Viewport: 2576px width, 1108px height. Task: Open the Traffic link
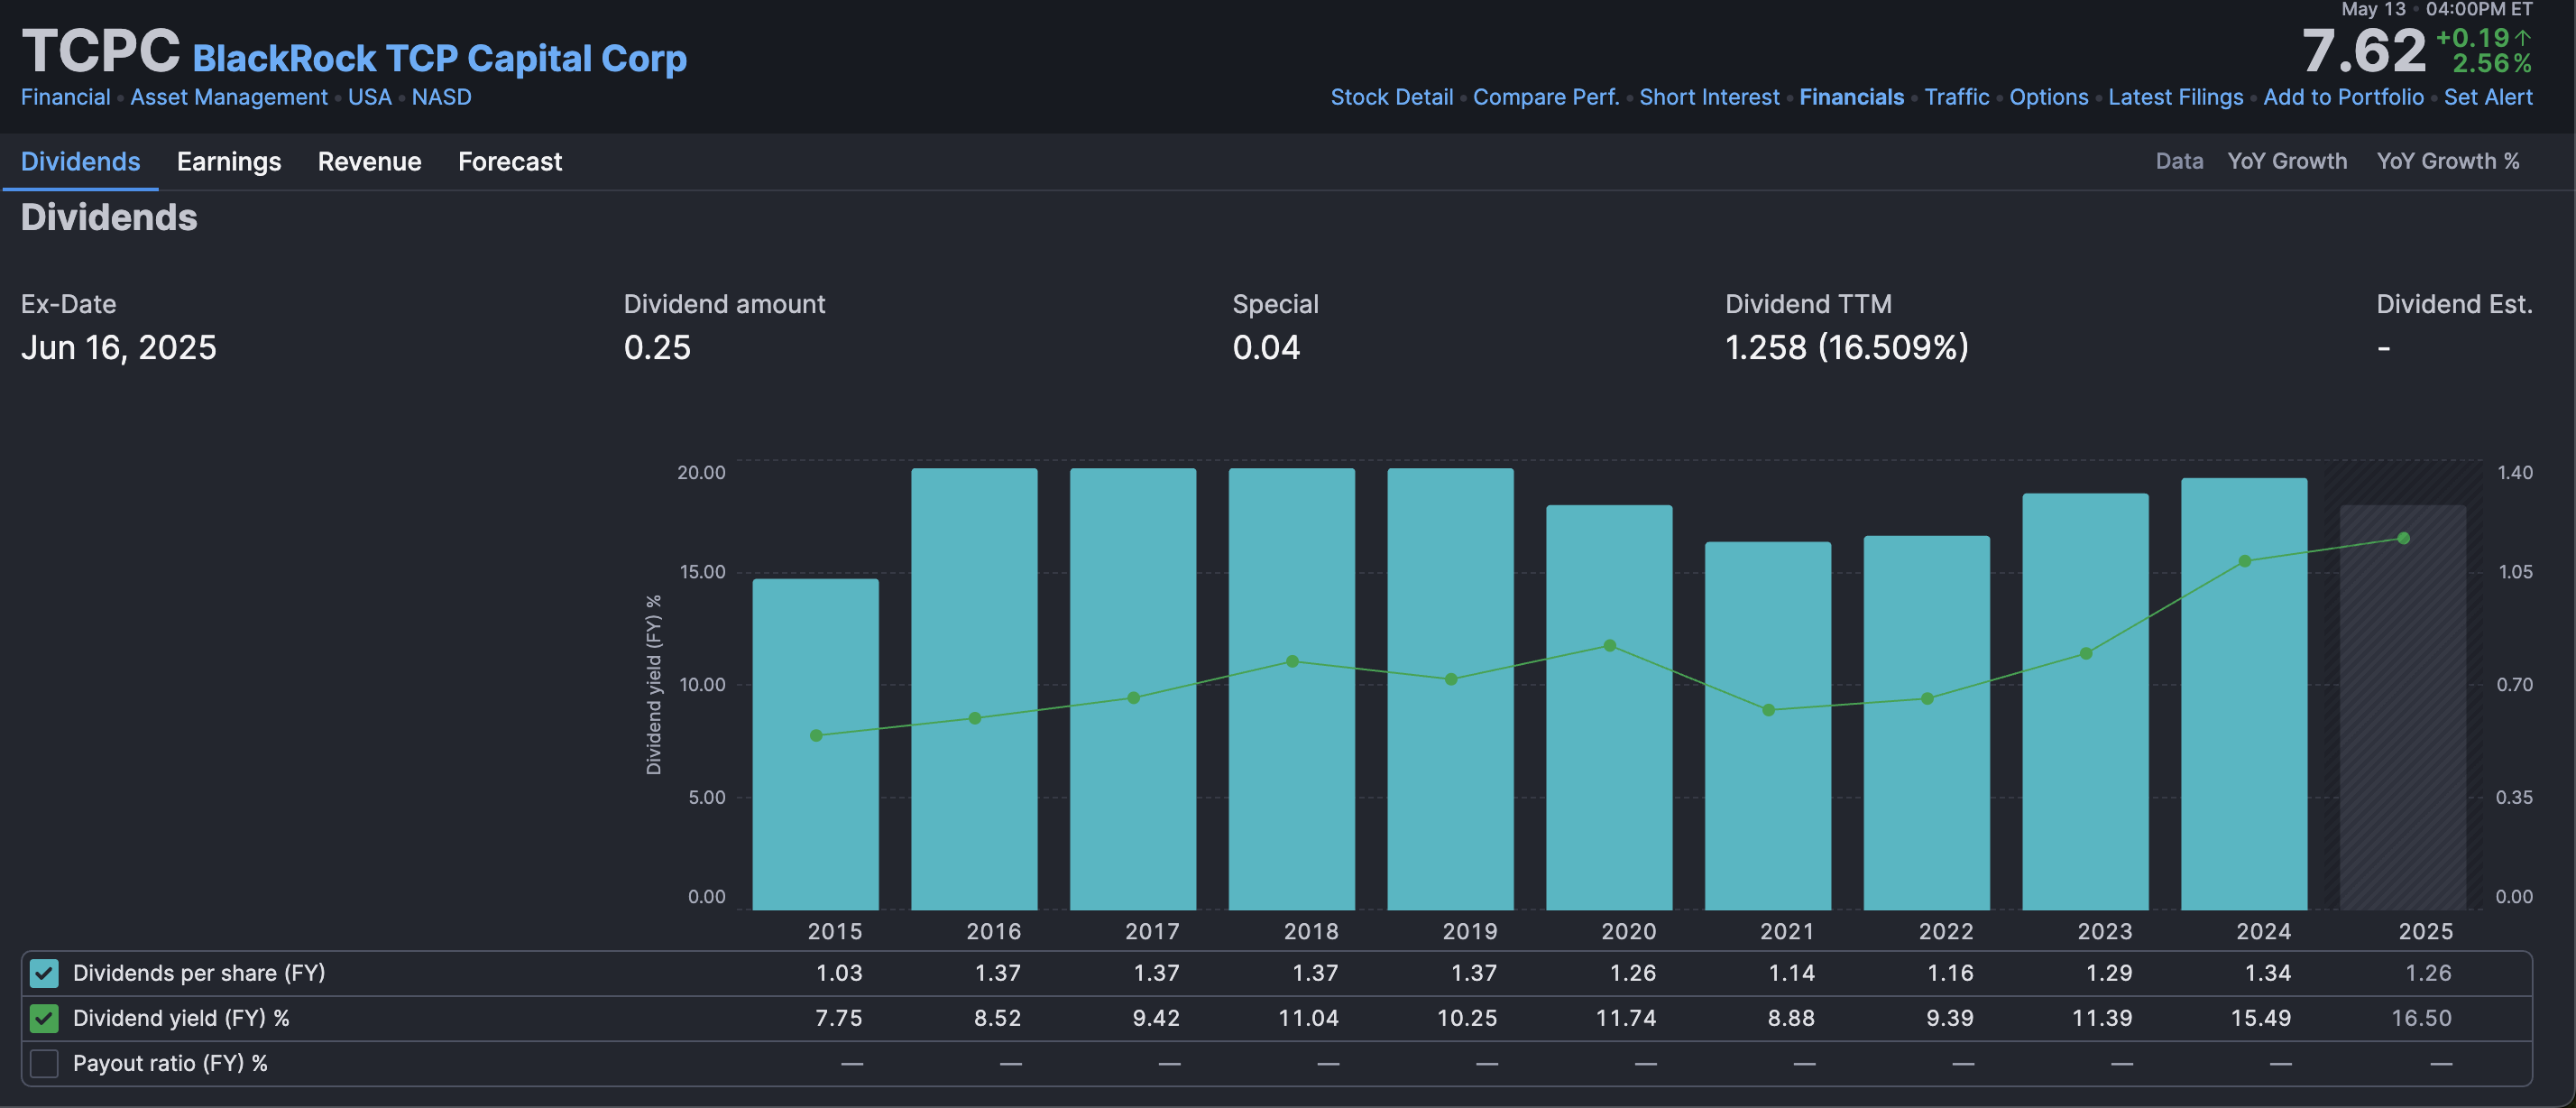click(1956, 97)
